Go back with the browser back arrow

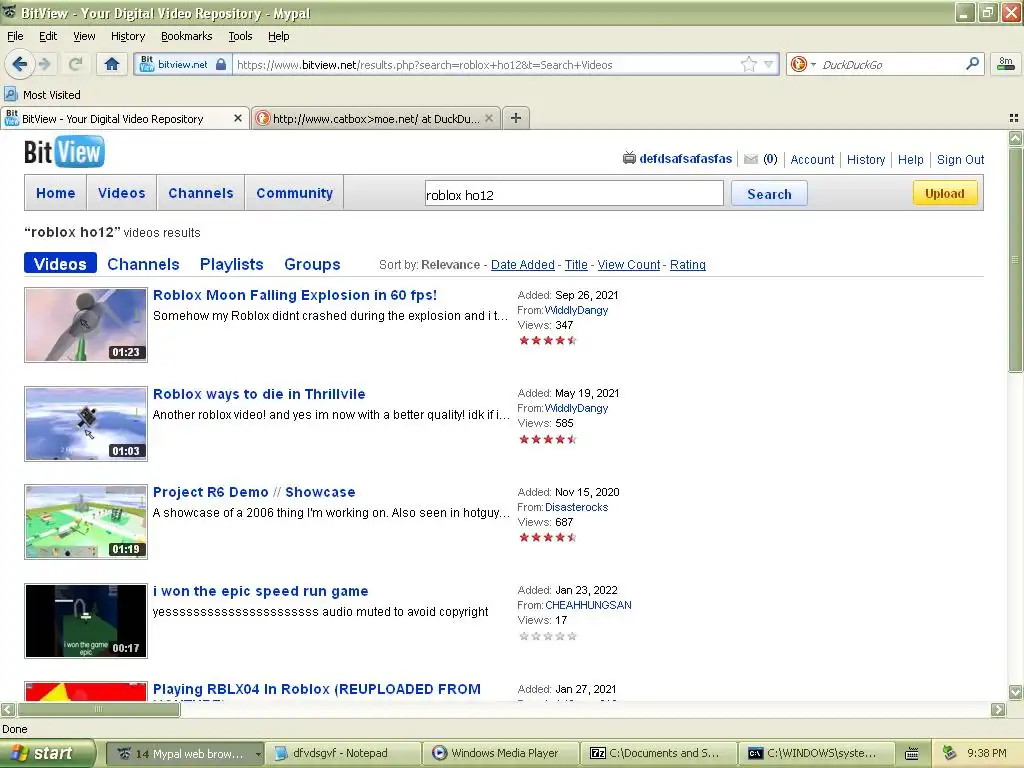coord(19,64)
